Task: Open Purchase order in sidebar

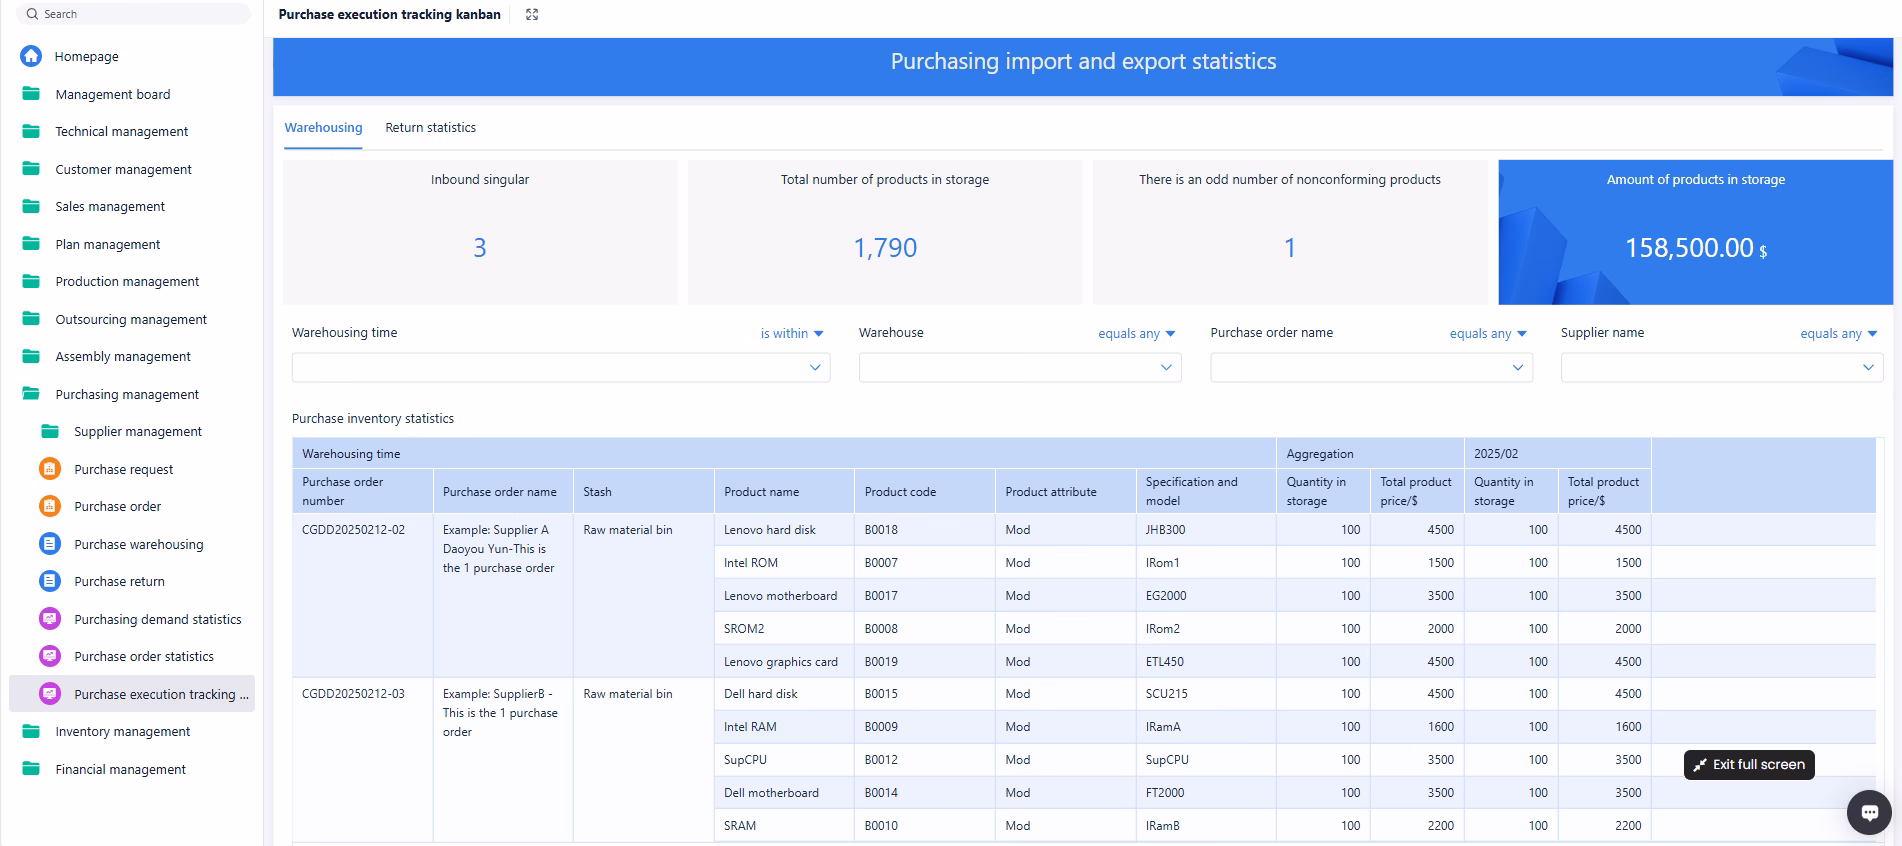Action: tap(117, 506)
